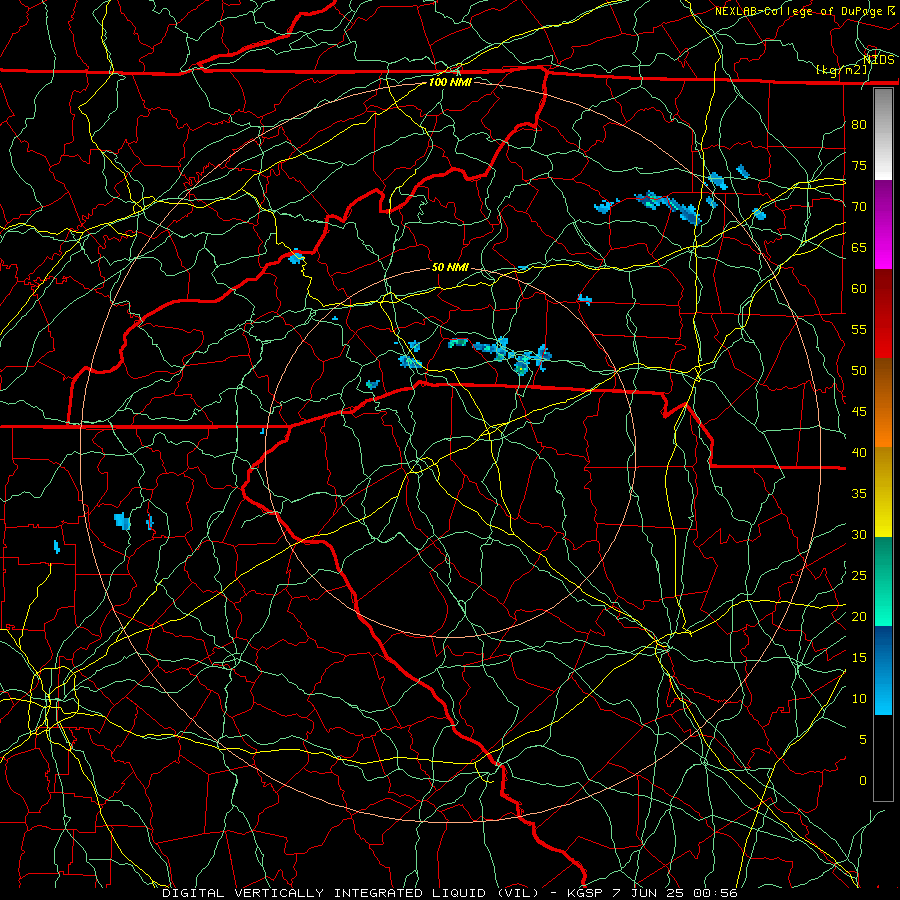Click the 50 NMI range ring label

point(450,267)
